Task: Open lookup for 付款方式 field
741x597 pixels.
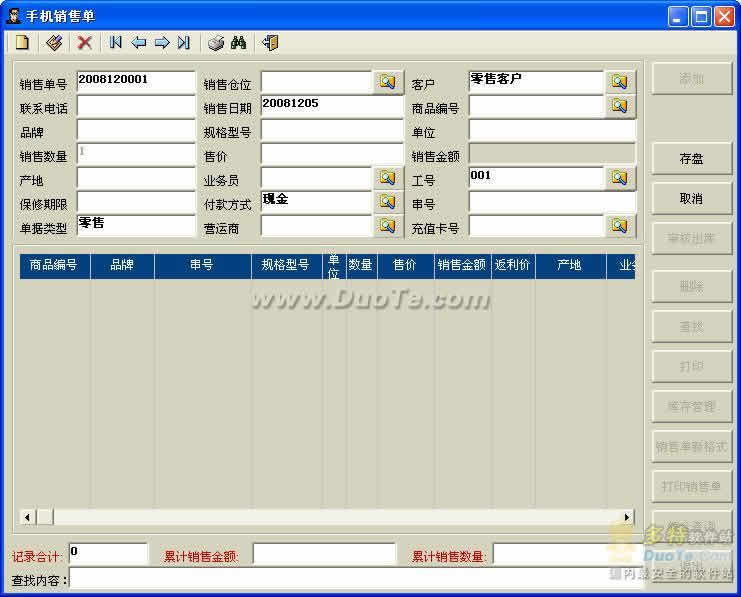Action: [388, 202]
